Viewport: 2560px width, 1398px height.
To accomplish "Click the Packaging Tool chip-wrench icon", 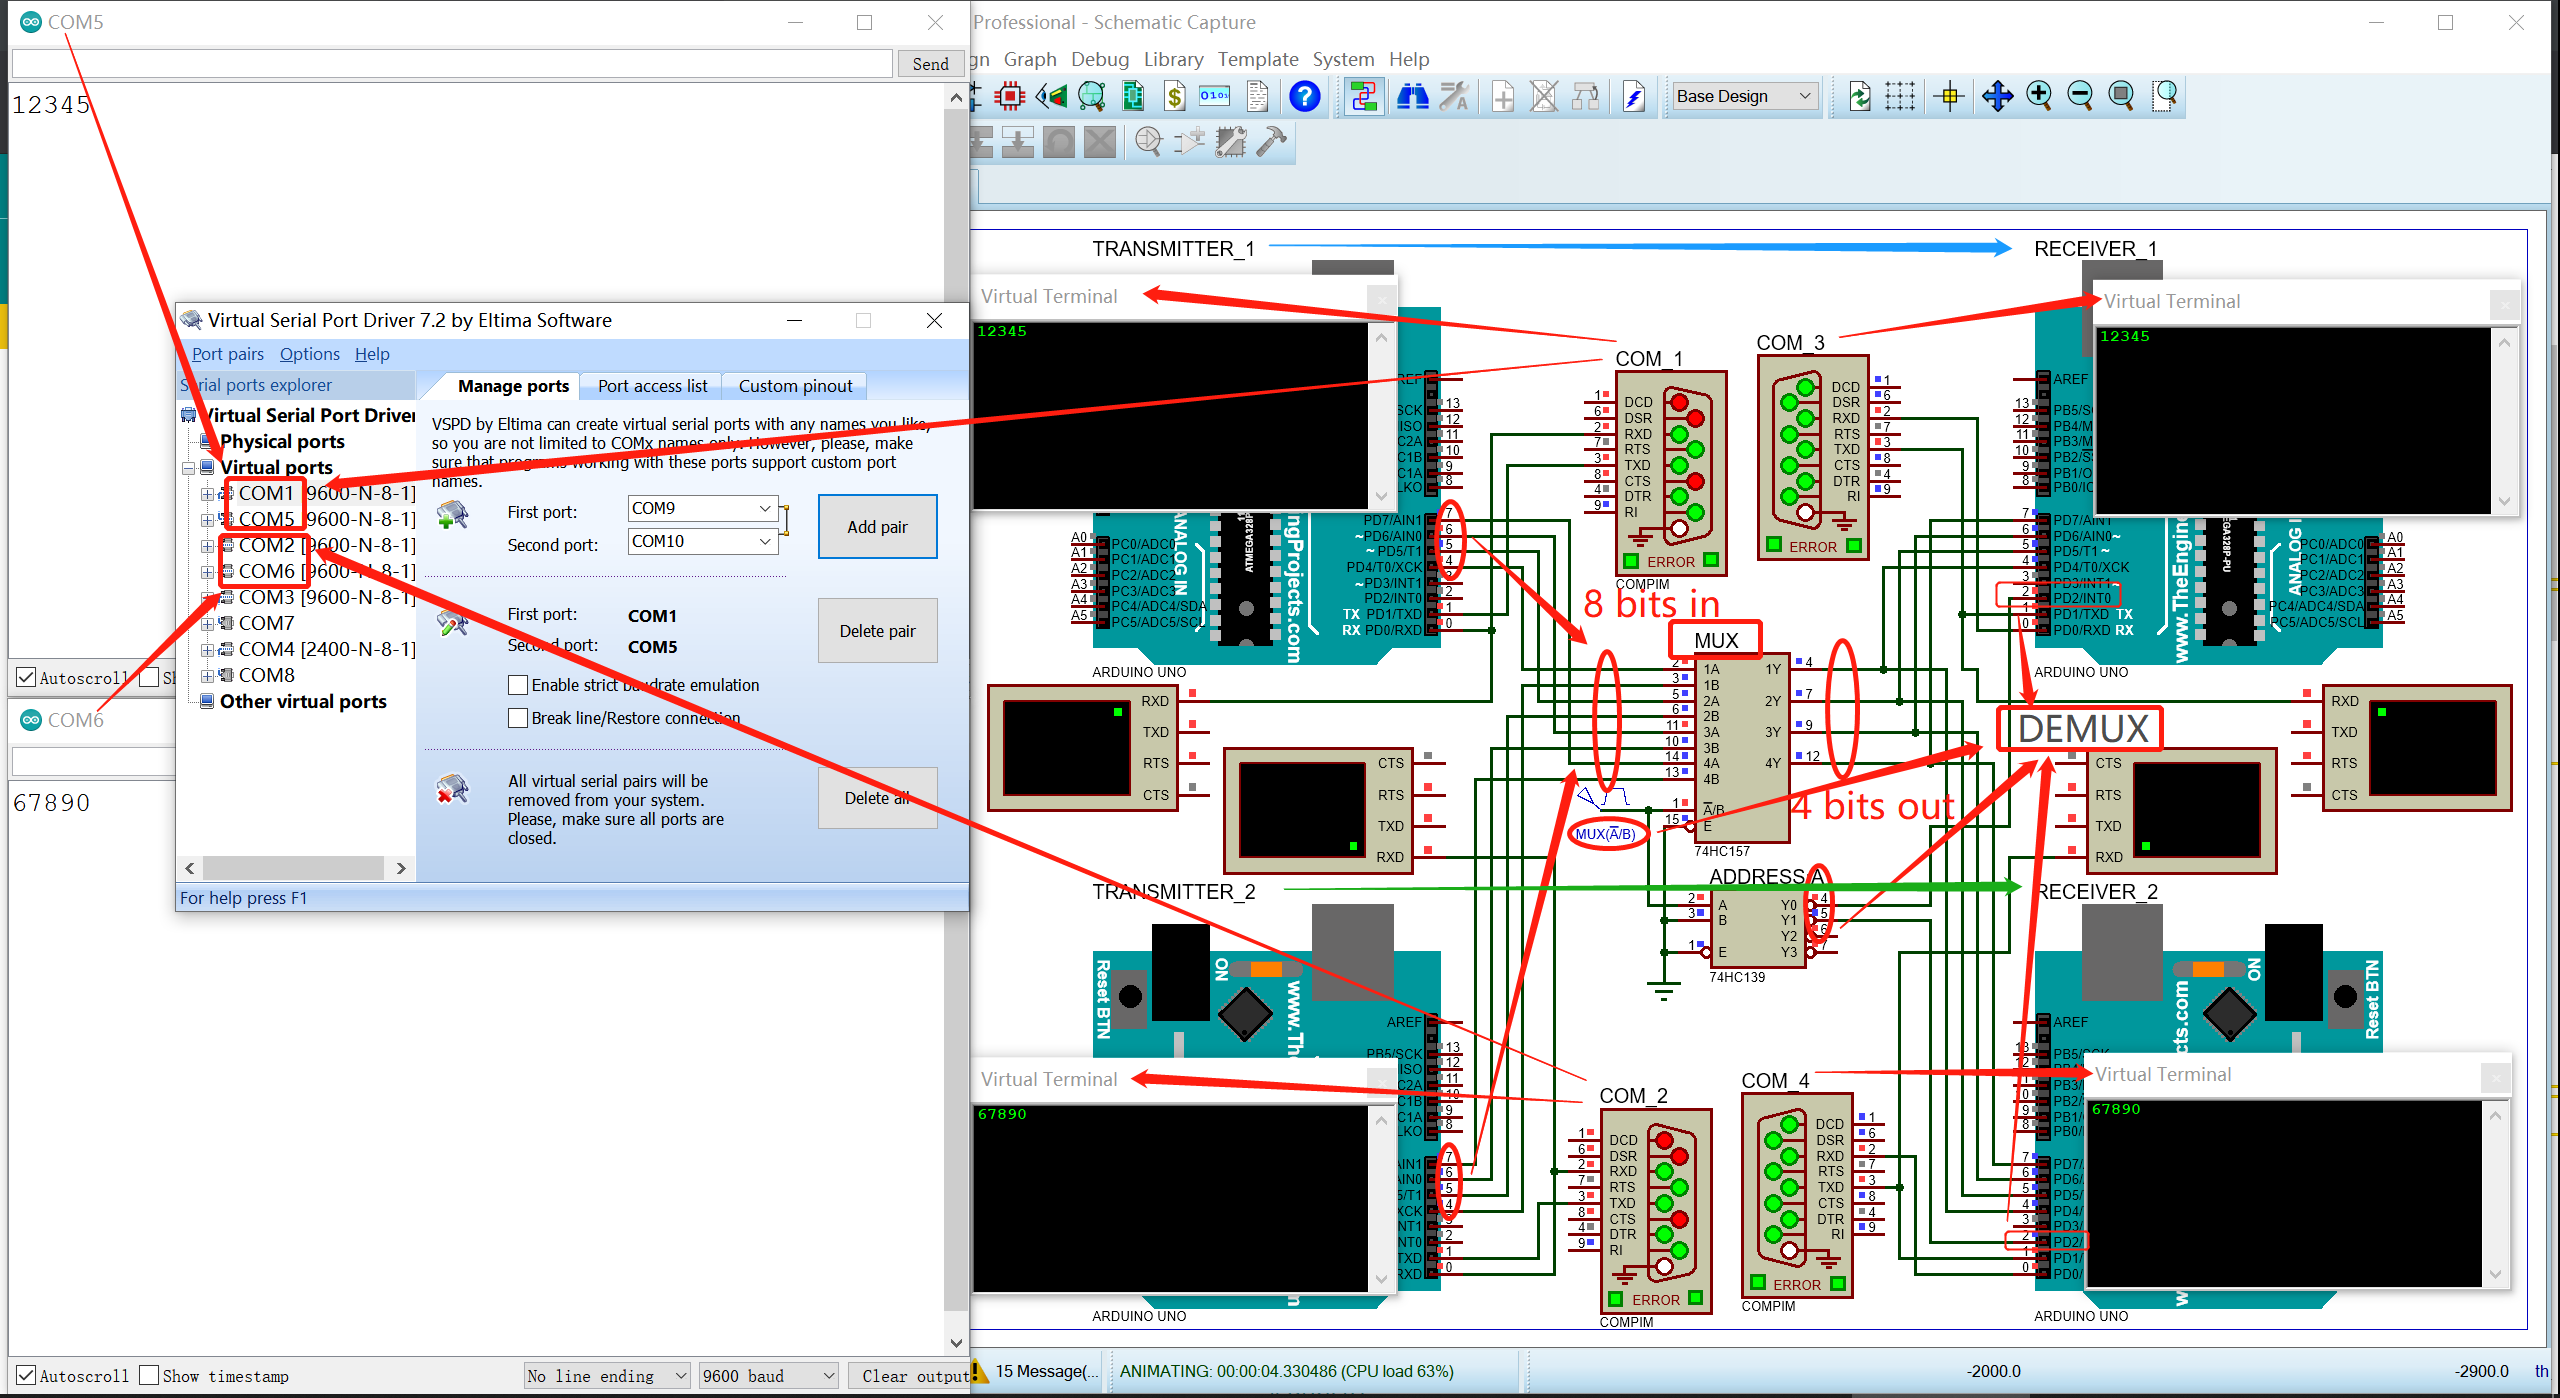I will tap(1231, 142).
